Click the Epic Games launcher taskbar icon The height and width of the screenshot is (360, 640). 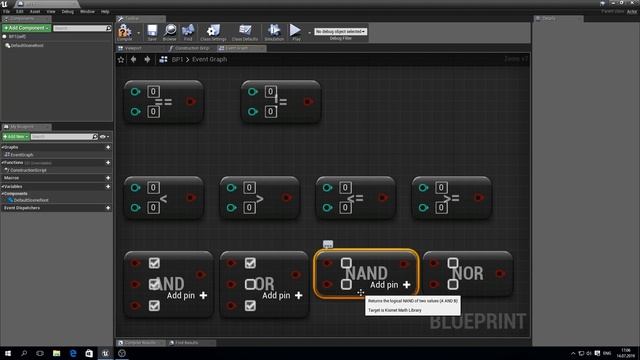pos(105,353)
